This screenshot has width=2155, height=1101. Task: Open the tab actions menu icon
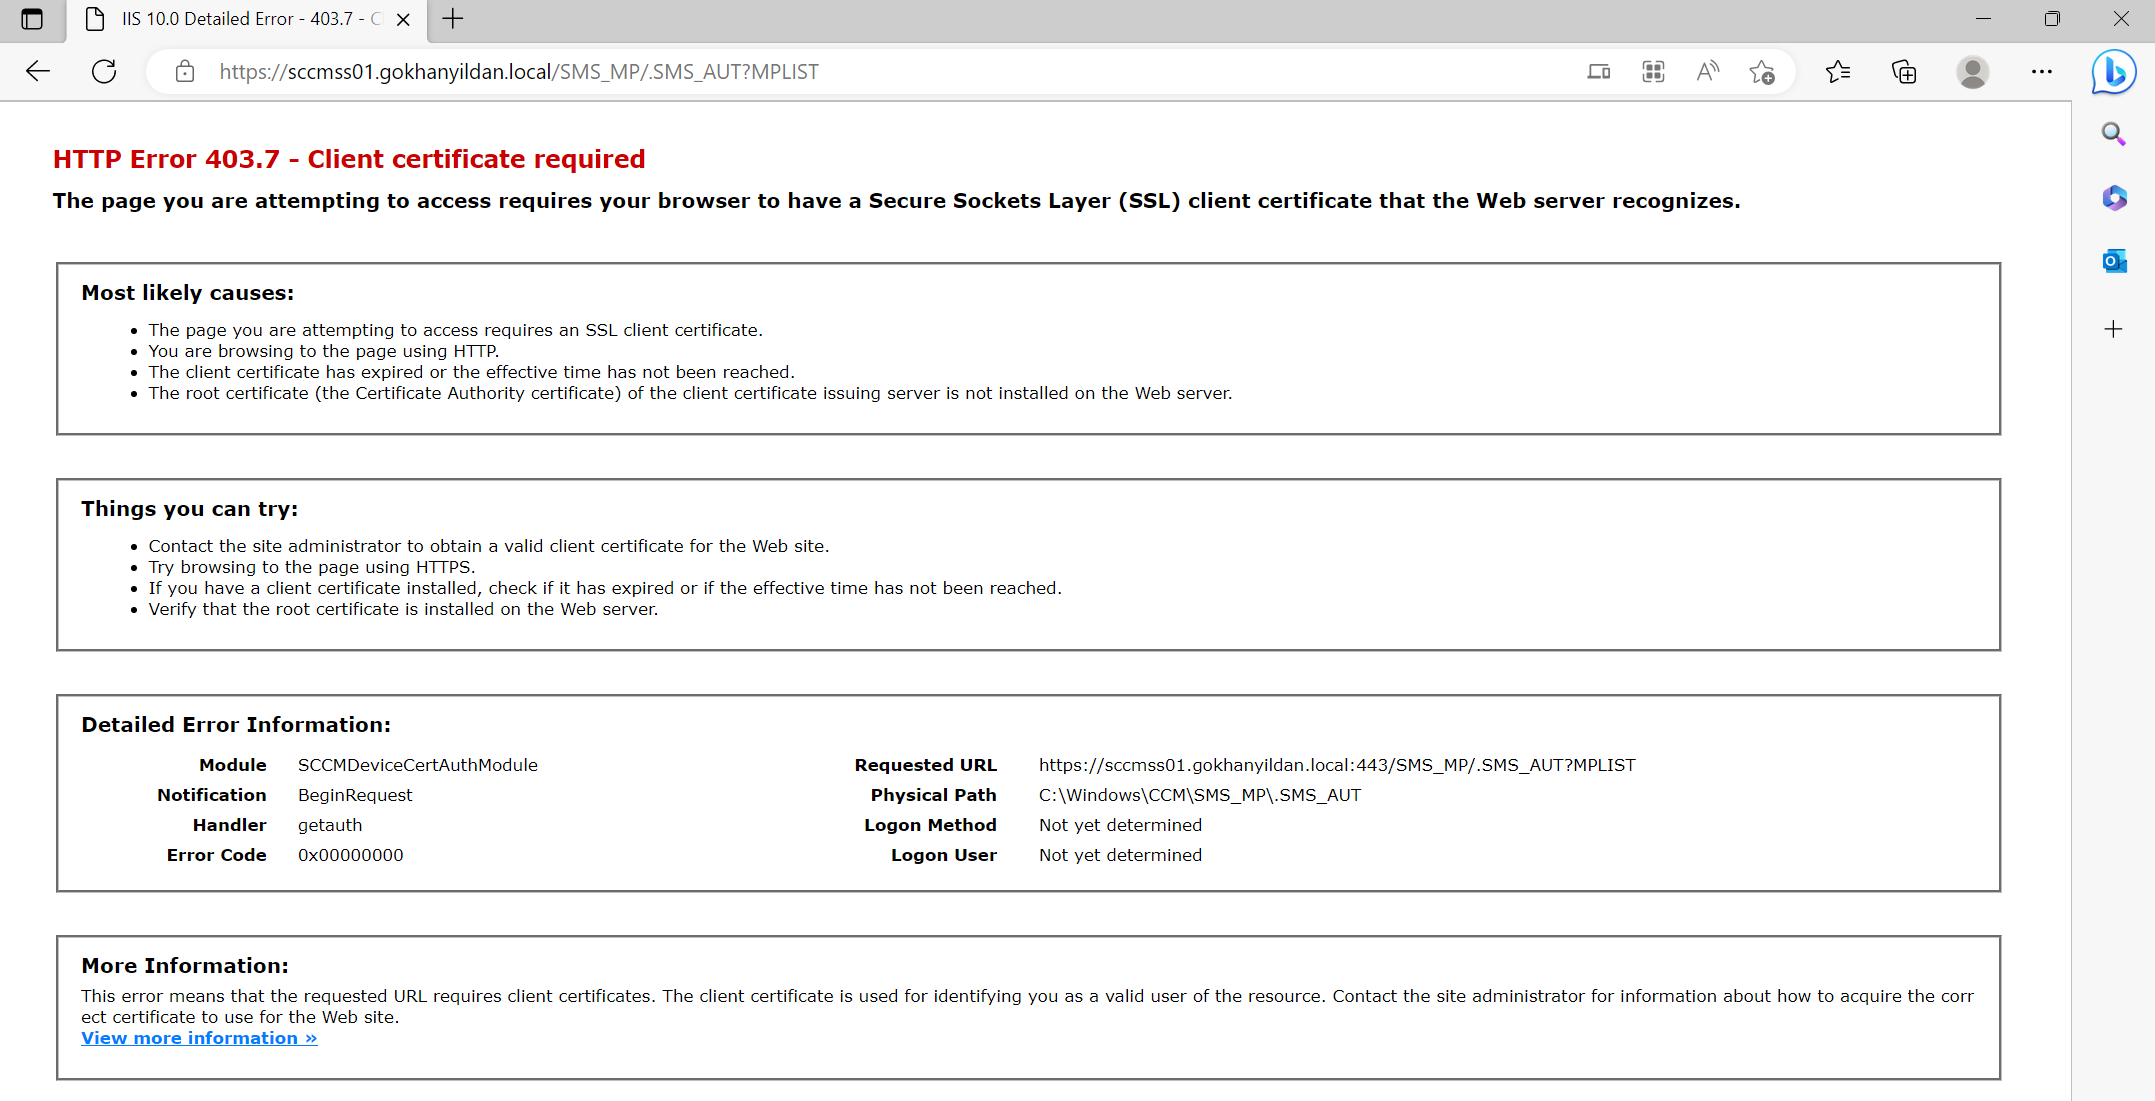tap(32, 19)
